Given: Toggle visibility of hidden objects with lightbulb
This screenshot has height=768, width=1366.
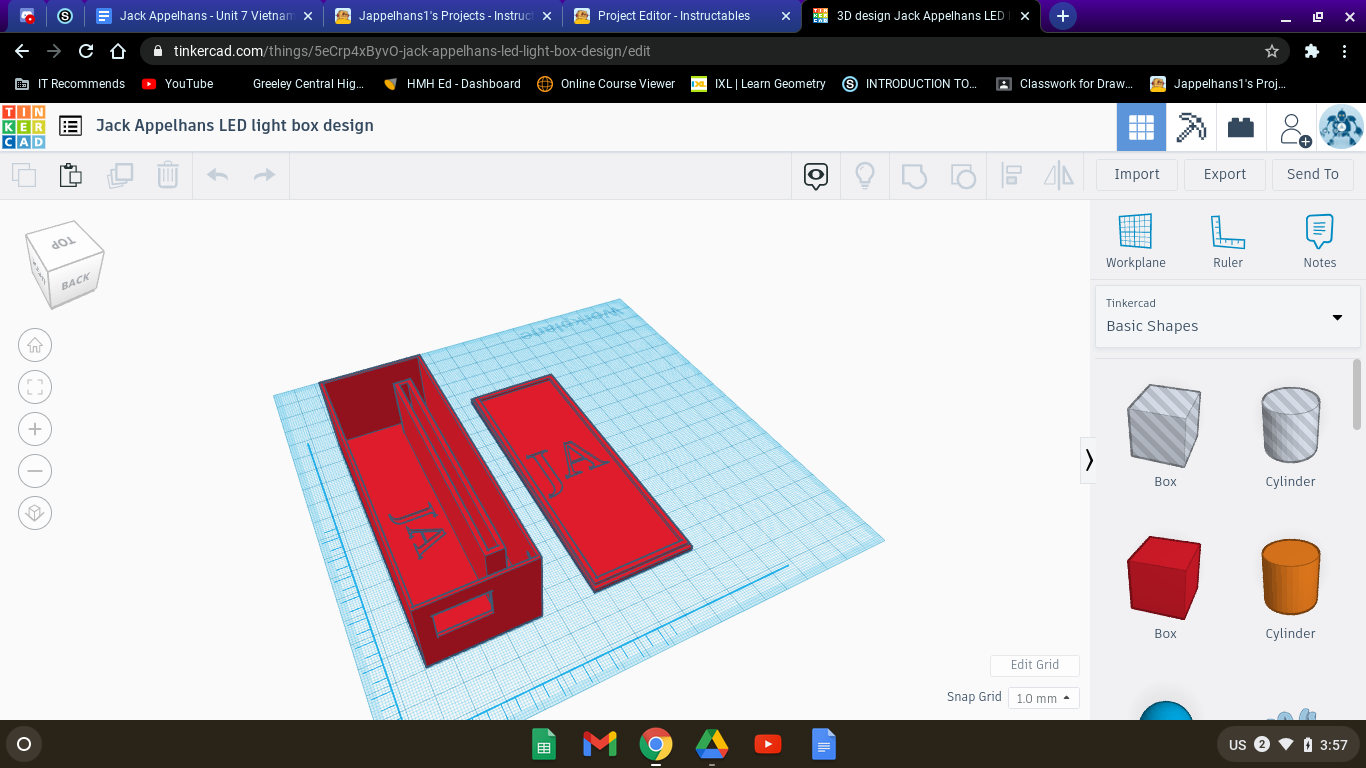Looking at the screenshot, I should point(864,174).
